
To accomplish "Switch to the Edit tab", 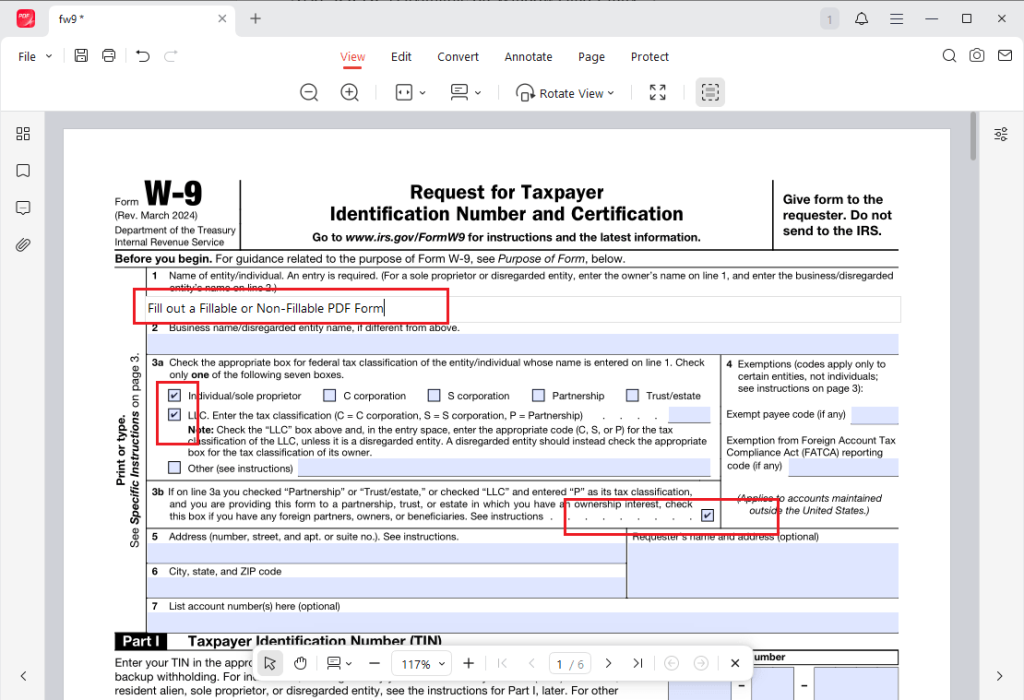I will [401, 57].
